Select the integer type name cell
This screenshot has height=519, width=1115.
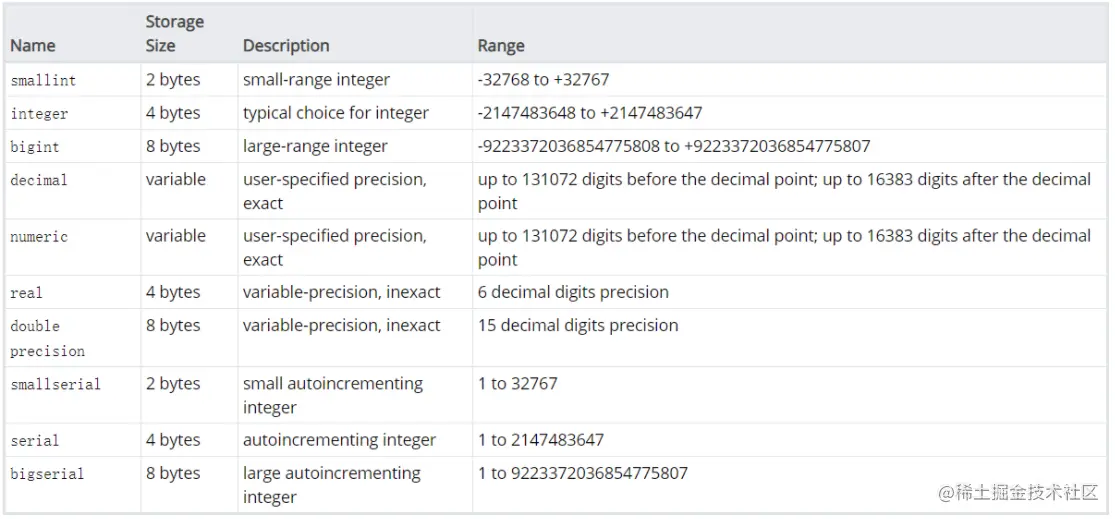tap(39, 114)
